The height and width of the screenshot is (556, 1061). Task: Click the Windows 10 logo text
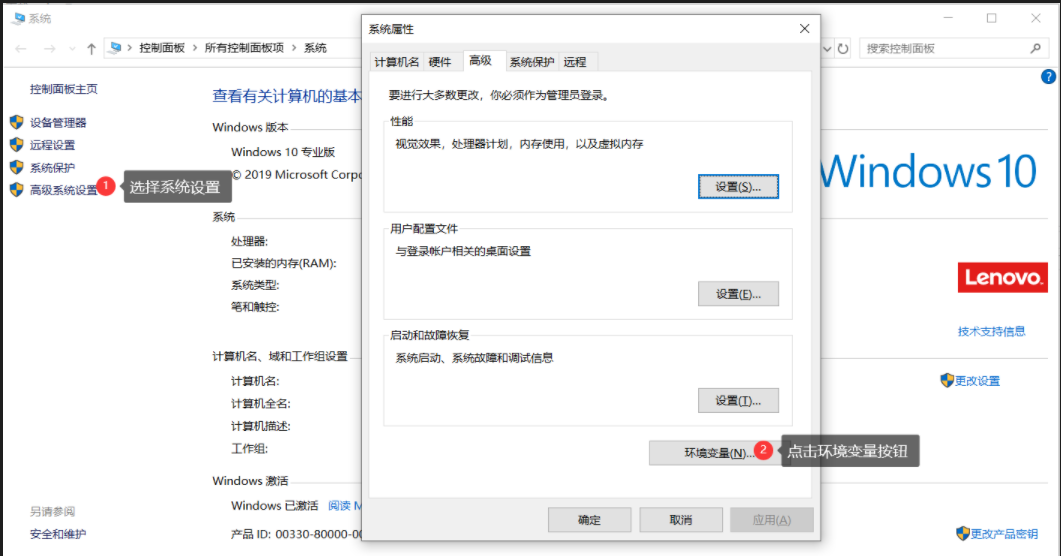[x=928, y=171]
